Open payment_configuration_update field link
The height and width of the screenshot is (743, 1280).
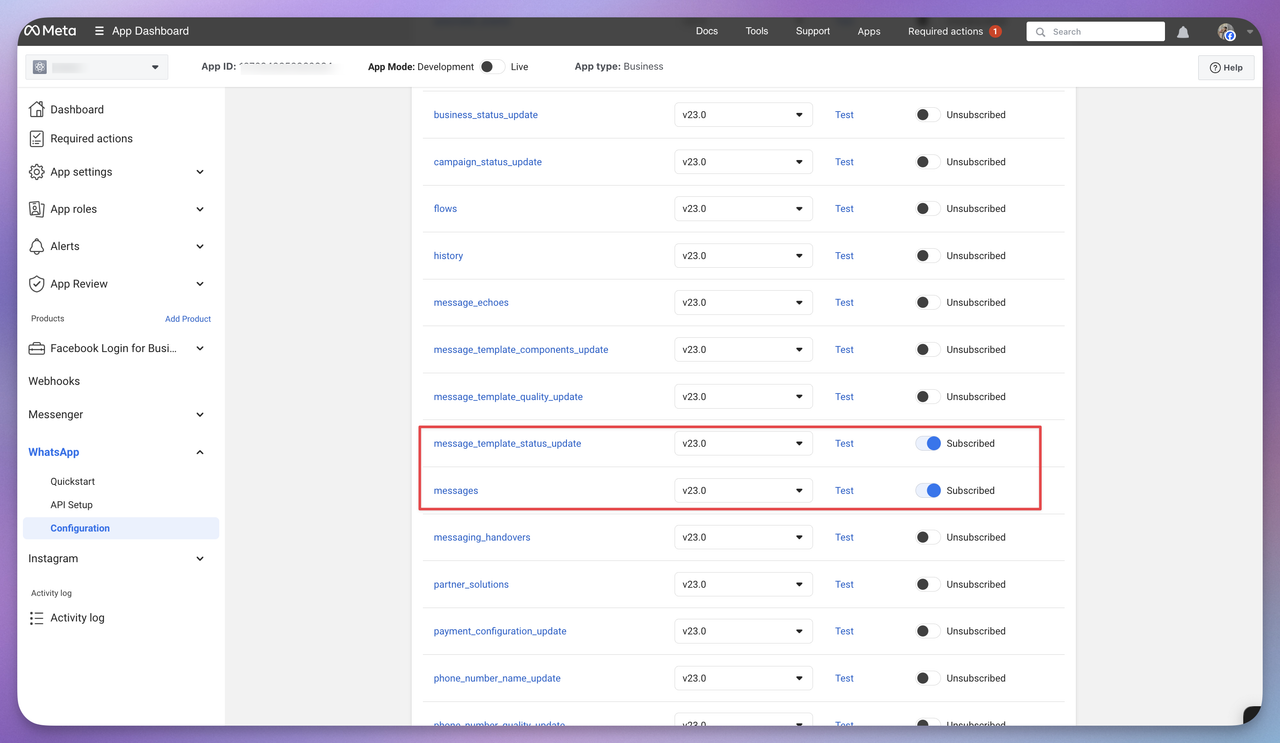pyautogui.click(x=500, y=631)
